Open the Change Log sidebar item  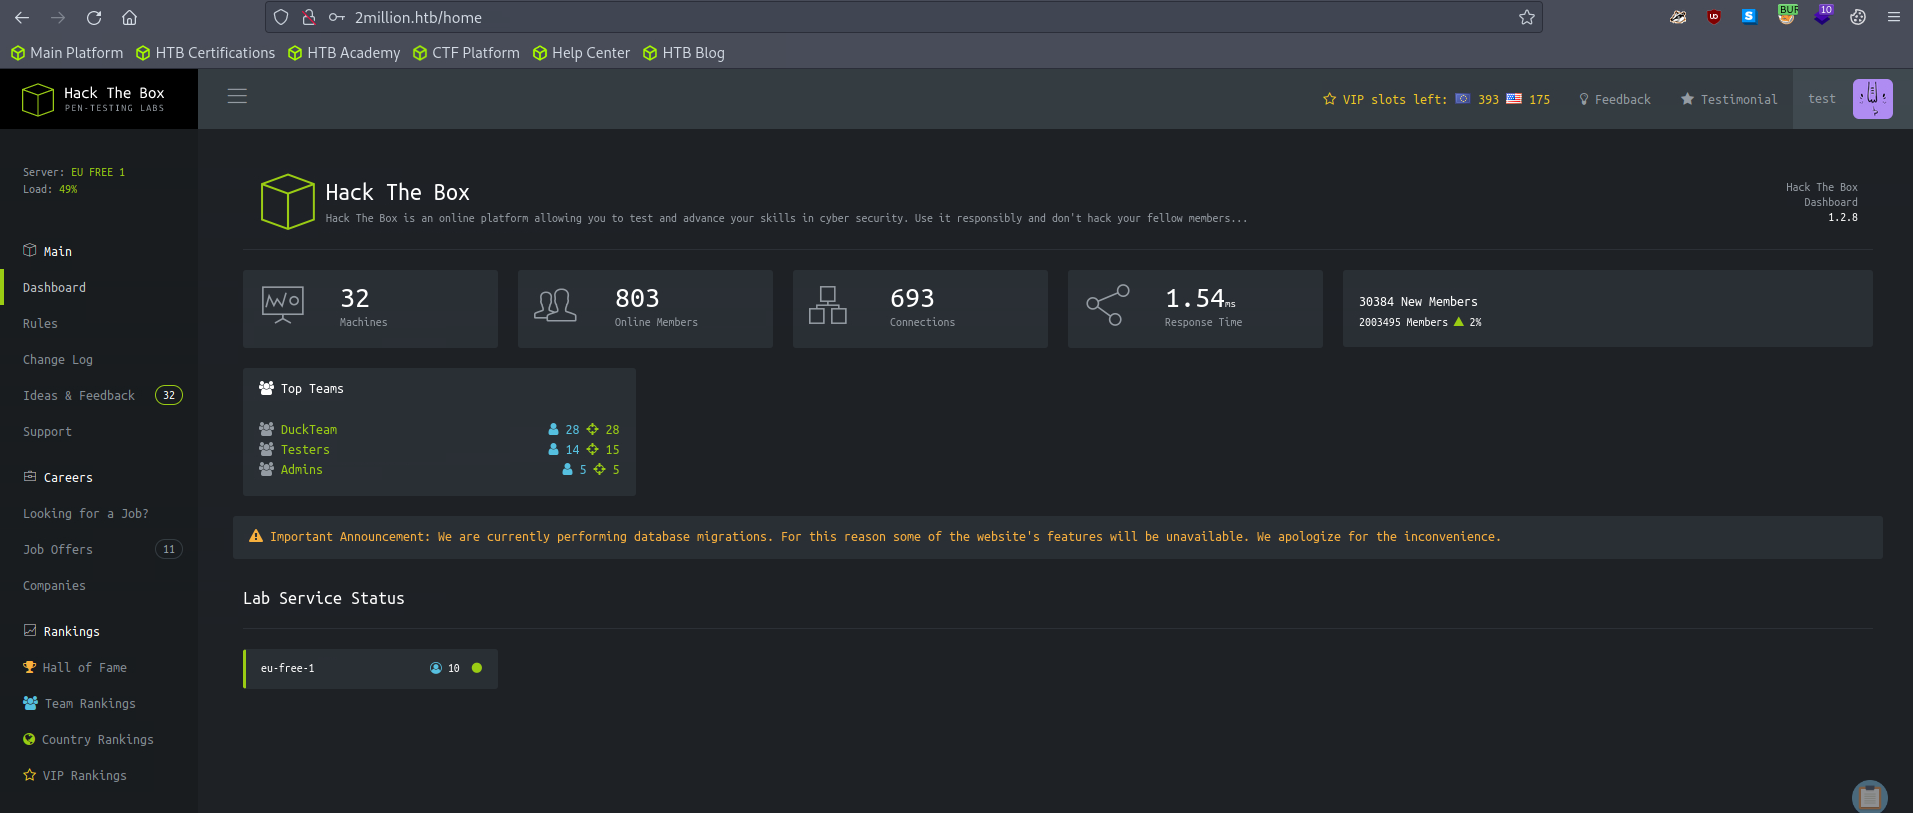pyautogui.click(x=58, y=359)
